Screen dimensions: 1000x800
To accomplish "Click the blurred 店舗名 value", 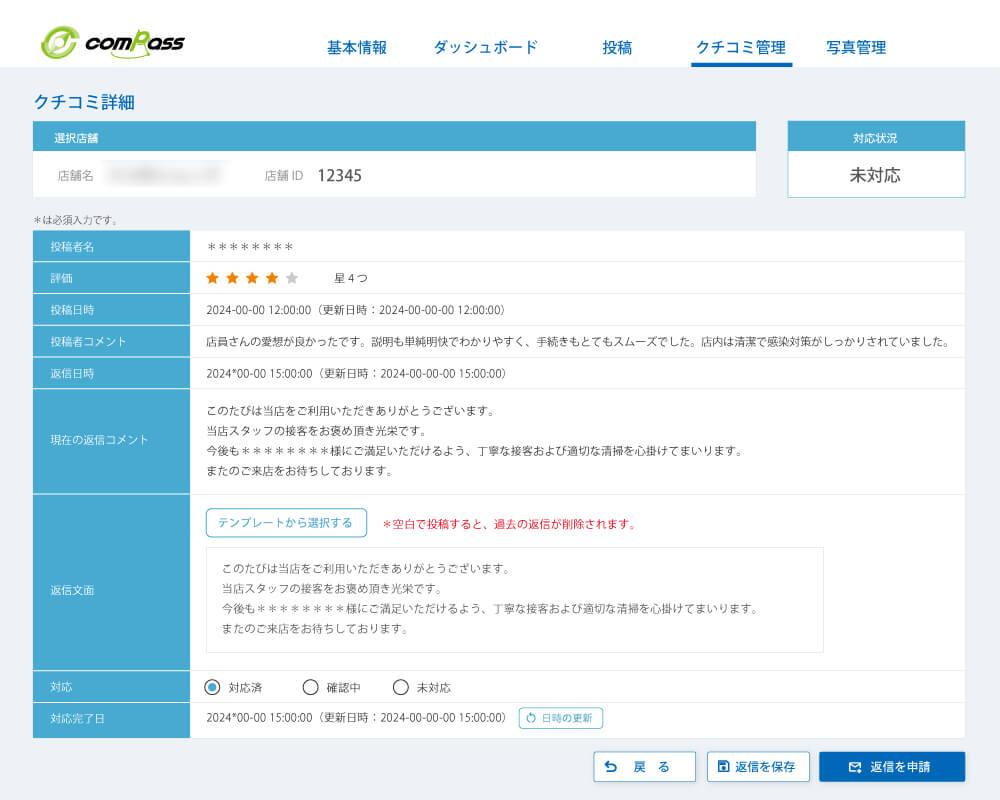I will point(165,174).
